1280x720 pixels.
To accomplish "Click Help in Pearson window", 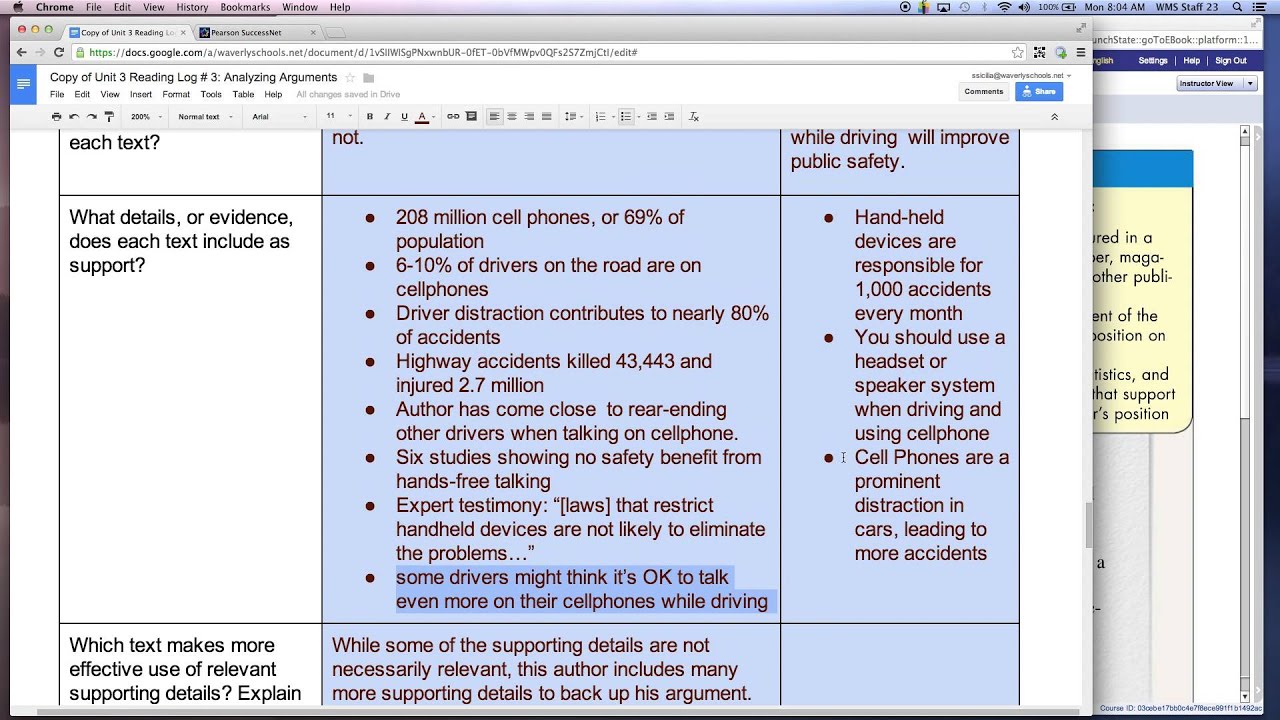I will 1192,61.
